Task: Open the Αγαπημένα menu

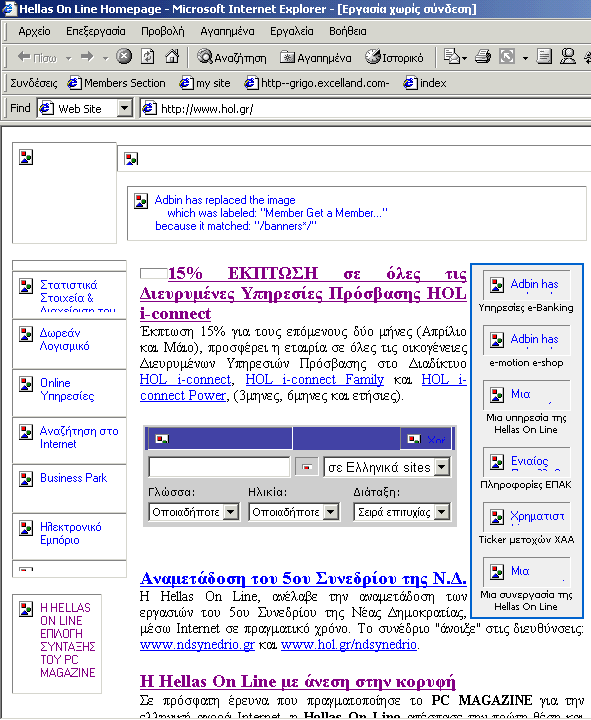Action: coord(227,31)
